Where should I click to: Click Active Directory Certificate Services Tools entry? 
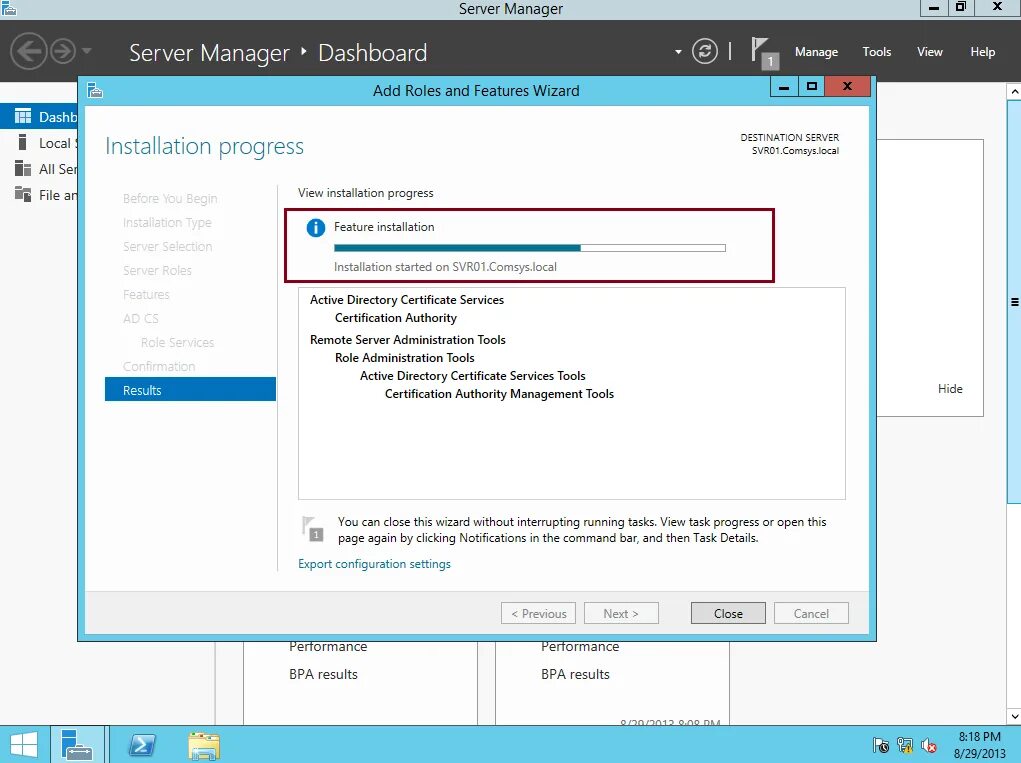coord(473,376)
